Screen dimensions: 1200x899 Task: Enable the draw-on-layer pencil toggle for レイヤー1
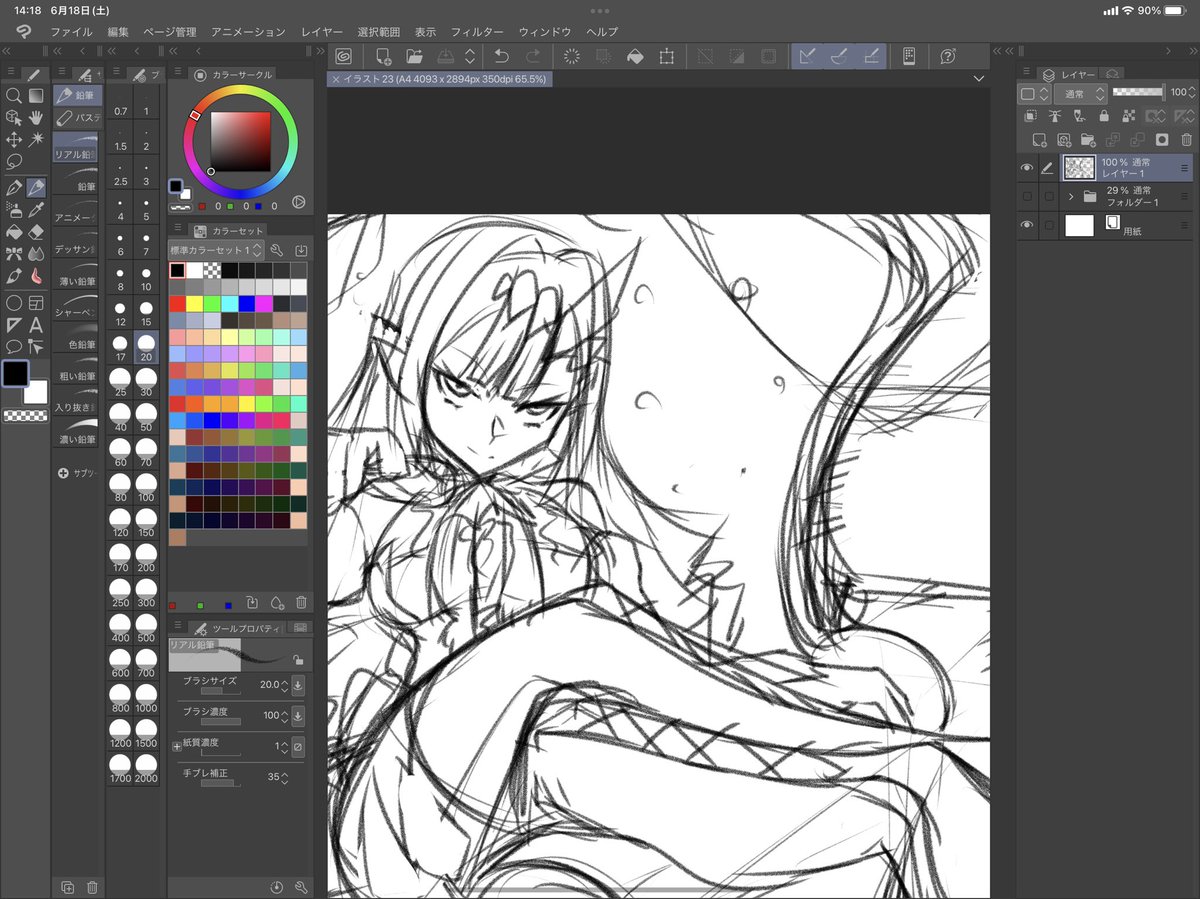pyautogui.click(x=1048, y=168)
